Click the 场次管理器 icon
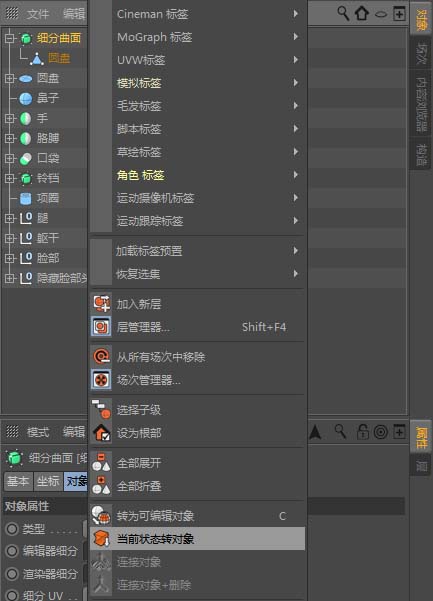This screenshot has width=433, height=601. (101, 380)
